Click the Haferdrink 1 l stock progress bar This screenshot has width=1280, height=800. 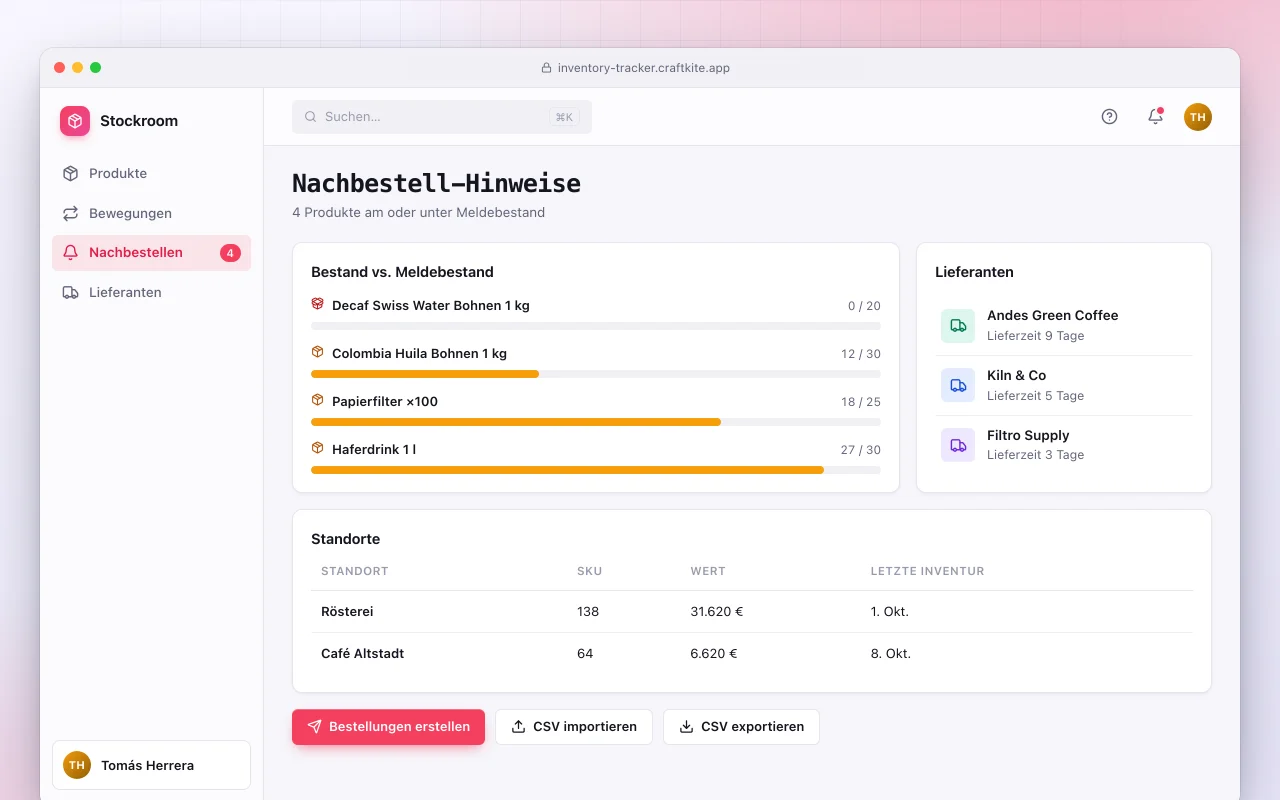pyautogui.click(x=596, y=470)
